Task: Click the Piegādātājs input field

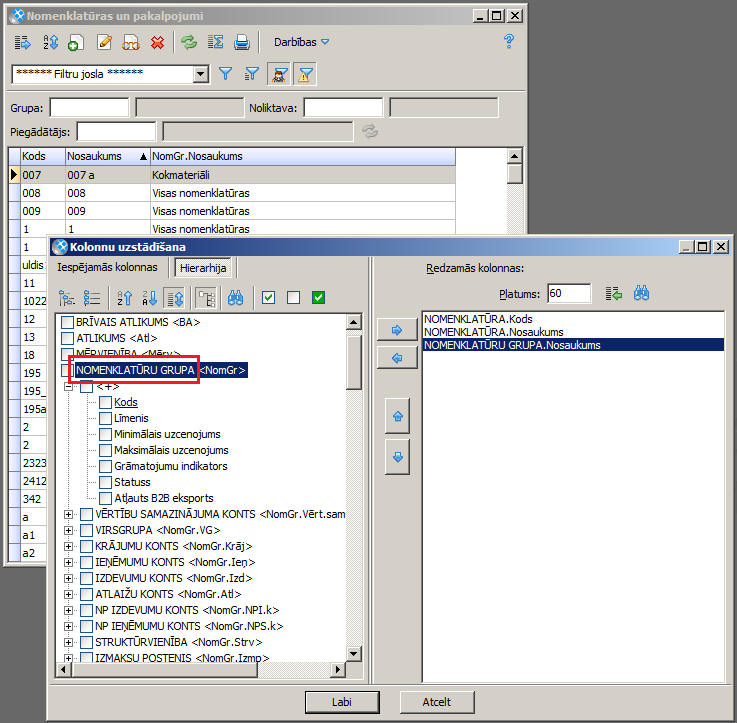Action: (x=116, y=132)
